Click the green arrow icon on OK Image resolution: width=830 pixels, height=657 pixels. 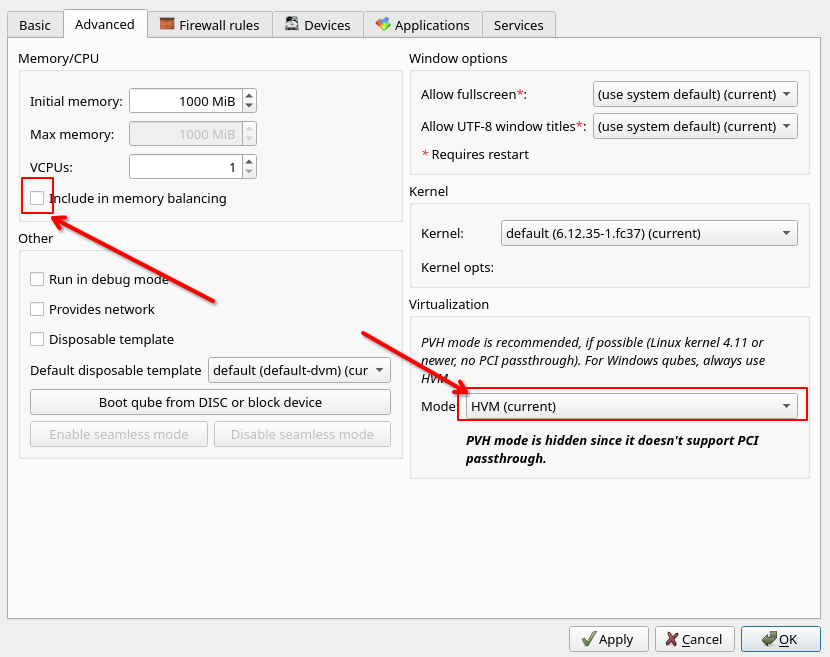(770, 638)
